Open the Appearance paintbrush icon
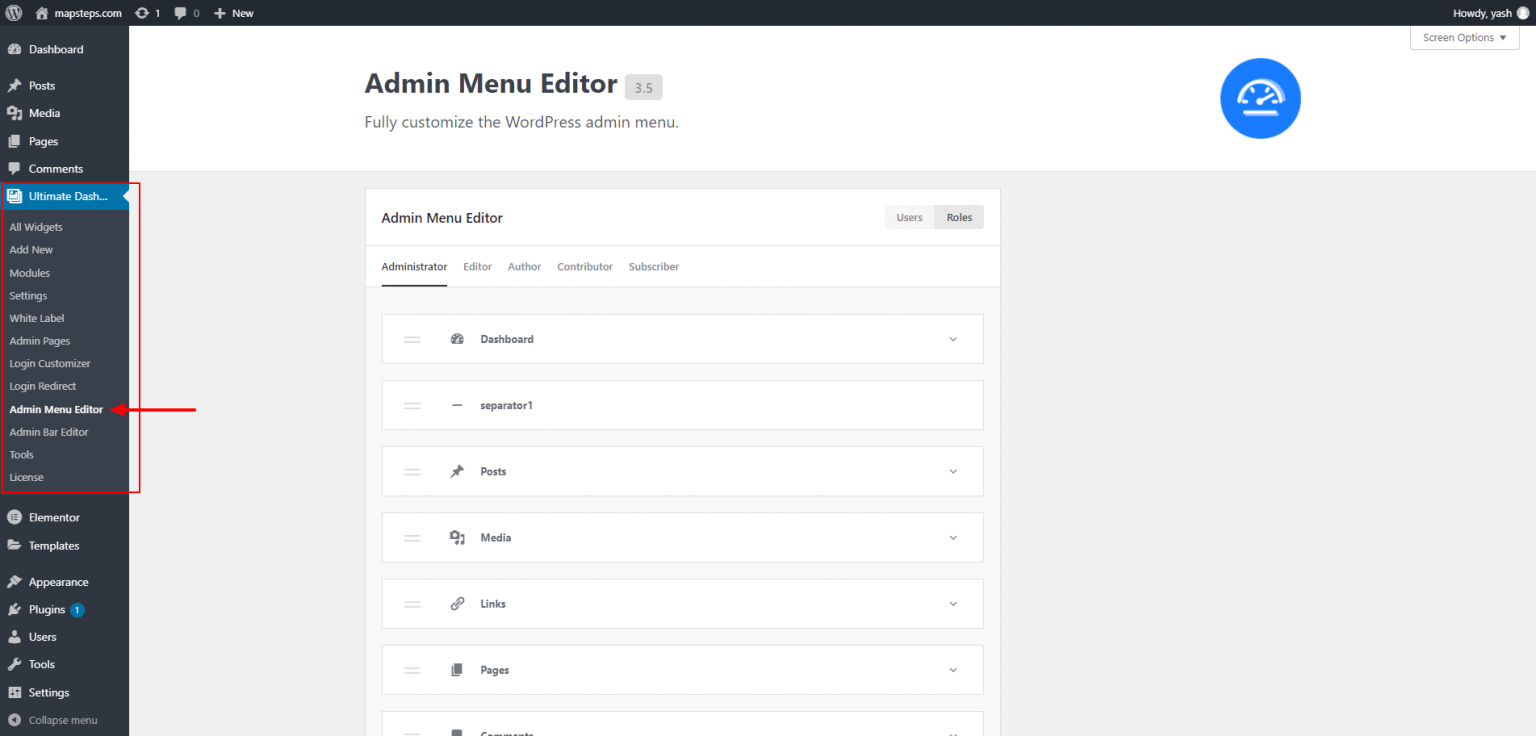The image size is (1536, 736). click(16, 581)
